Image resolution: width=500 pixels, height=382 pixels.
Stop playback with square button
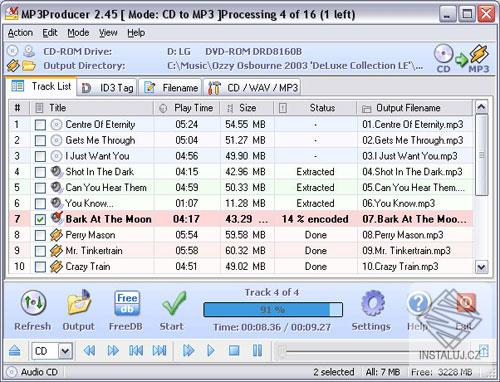(234, 351)
